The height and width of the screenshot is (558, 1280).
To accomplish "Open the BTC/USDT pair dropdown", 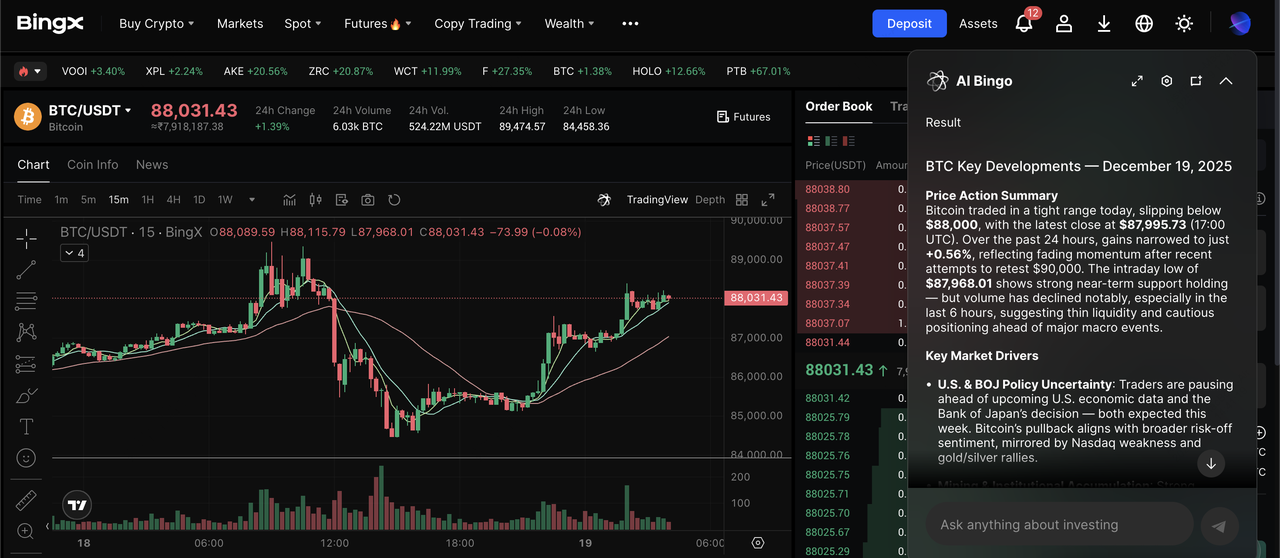I will 91,110.
